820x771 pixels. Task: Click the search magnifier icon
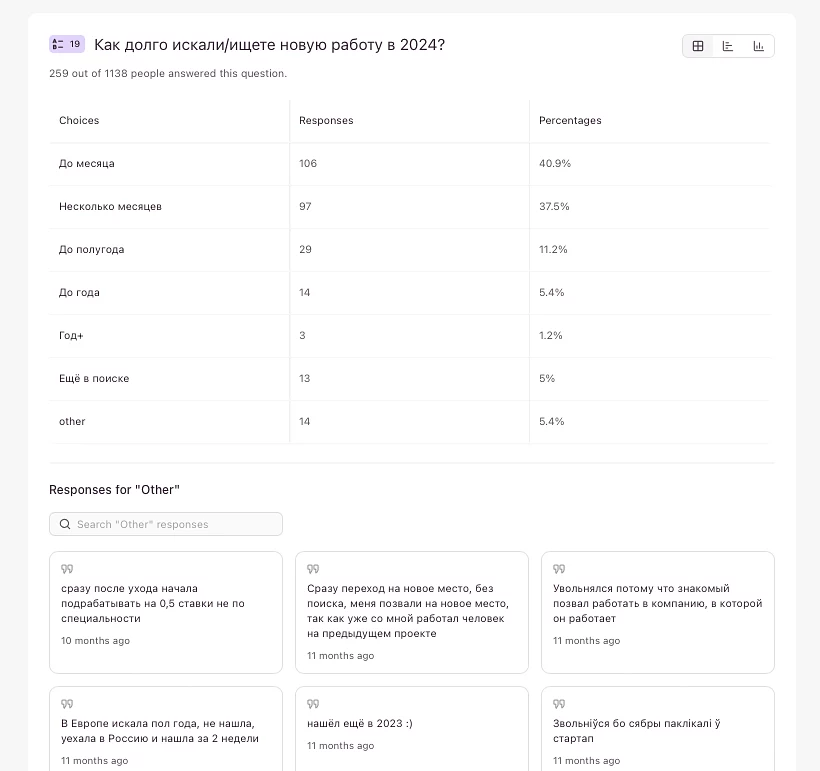(66, 524)
